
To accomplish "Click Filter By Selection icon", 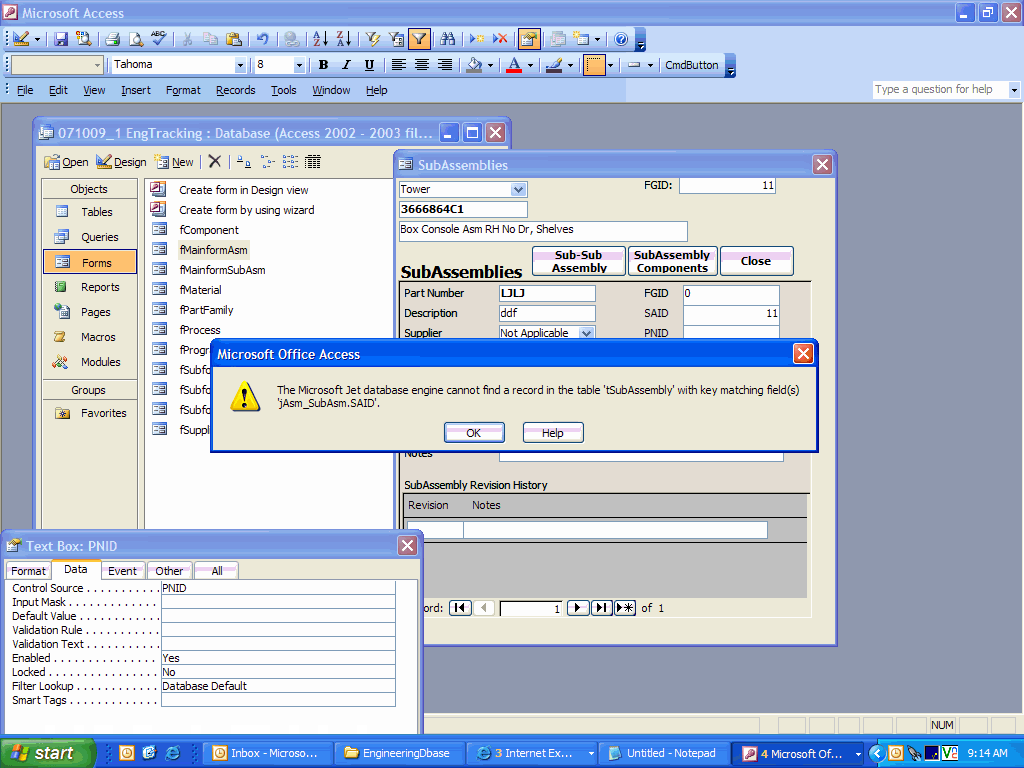I will (x=373, y=39).
